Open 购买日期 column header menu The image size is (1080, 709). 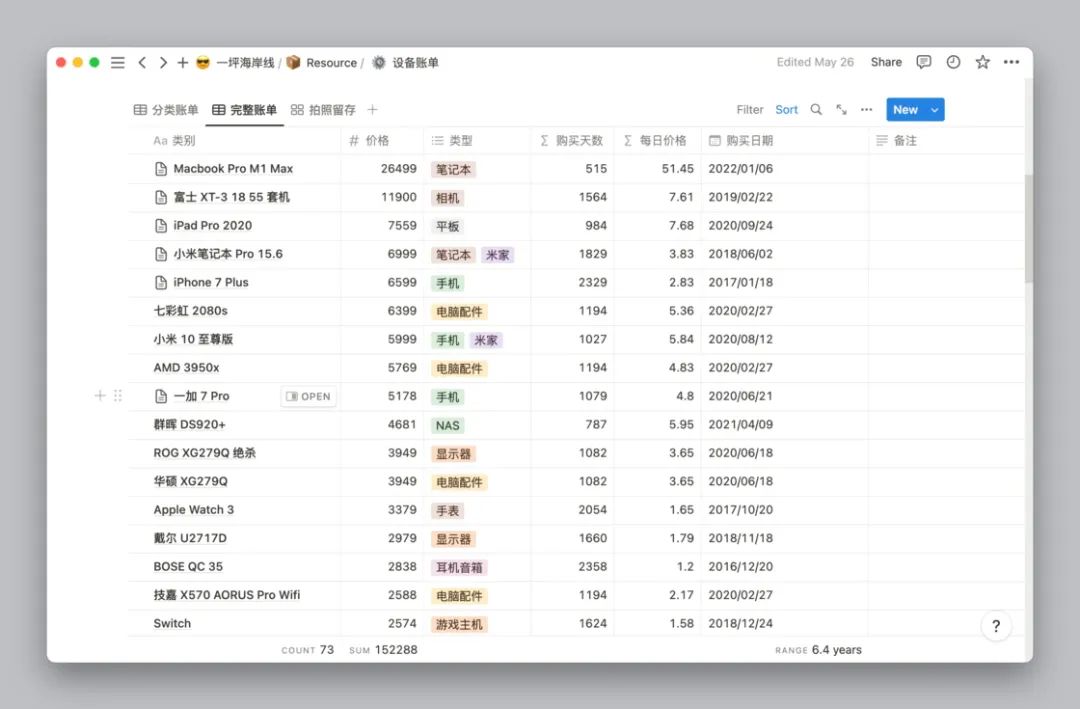(785, 141)
